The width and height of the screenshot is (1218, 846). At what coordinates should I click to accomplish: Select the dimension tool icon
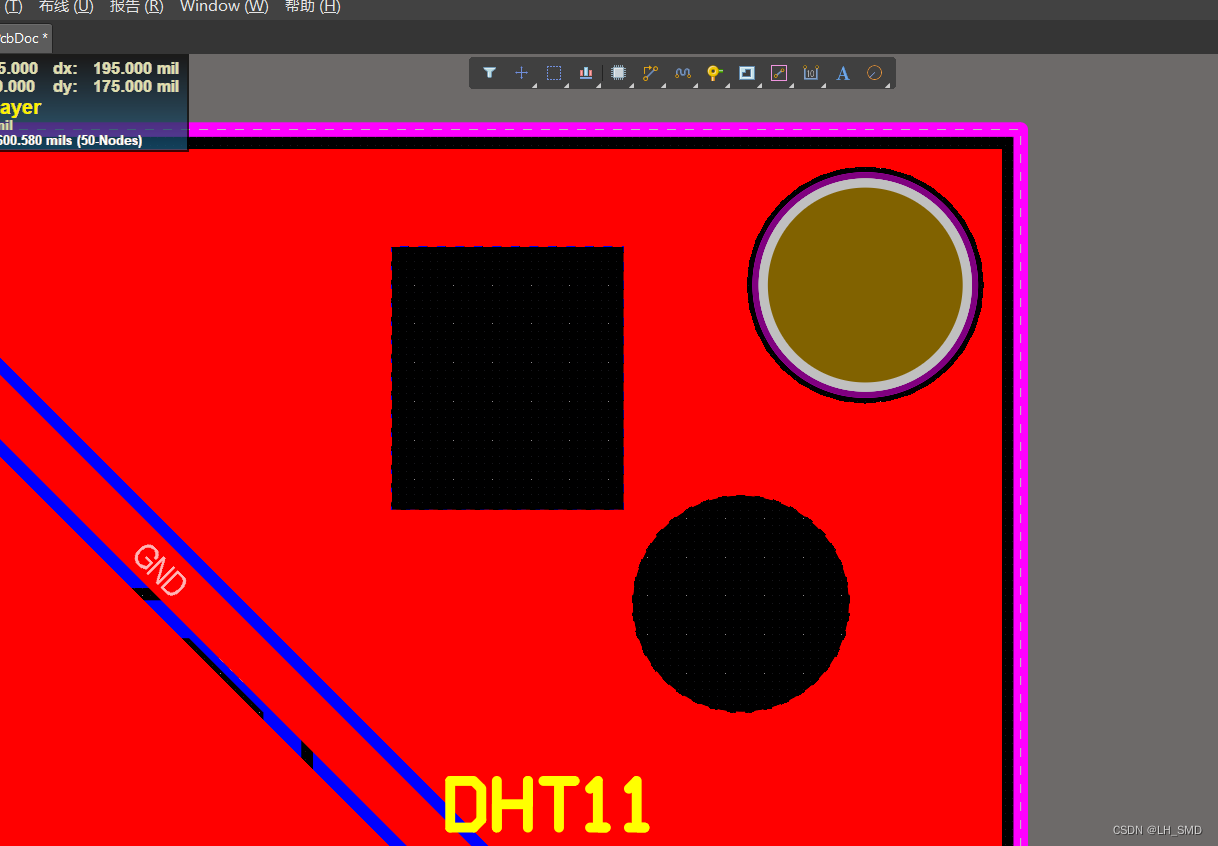click(811, 73)
